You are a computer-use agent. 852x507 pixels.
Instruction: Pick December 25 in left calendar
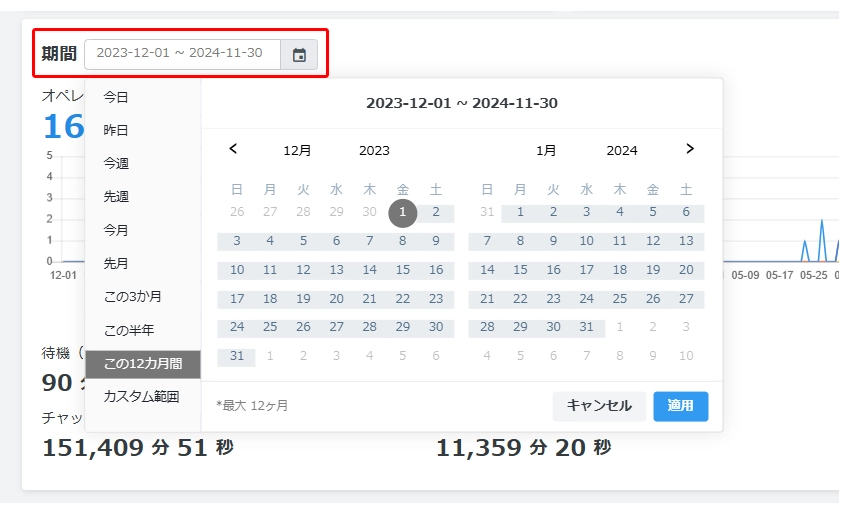(270, 327)
